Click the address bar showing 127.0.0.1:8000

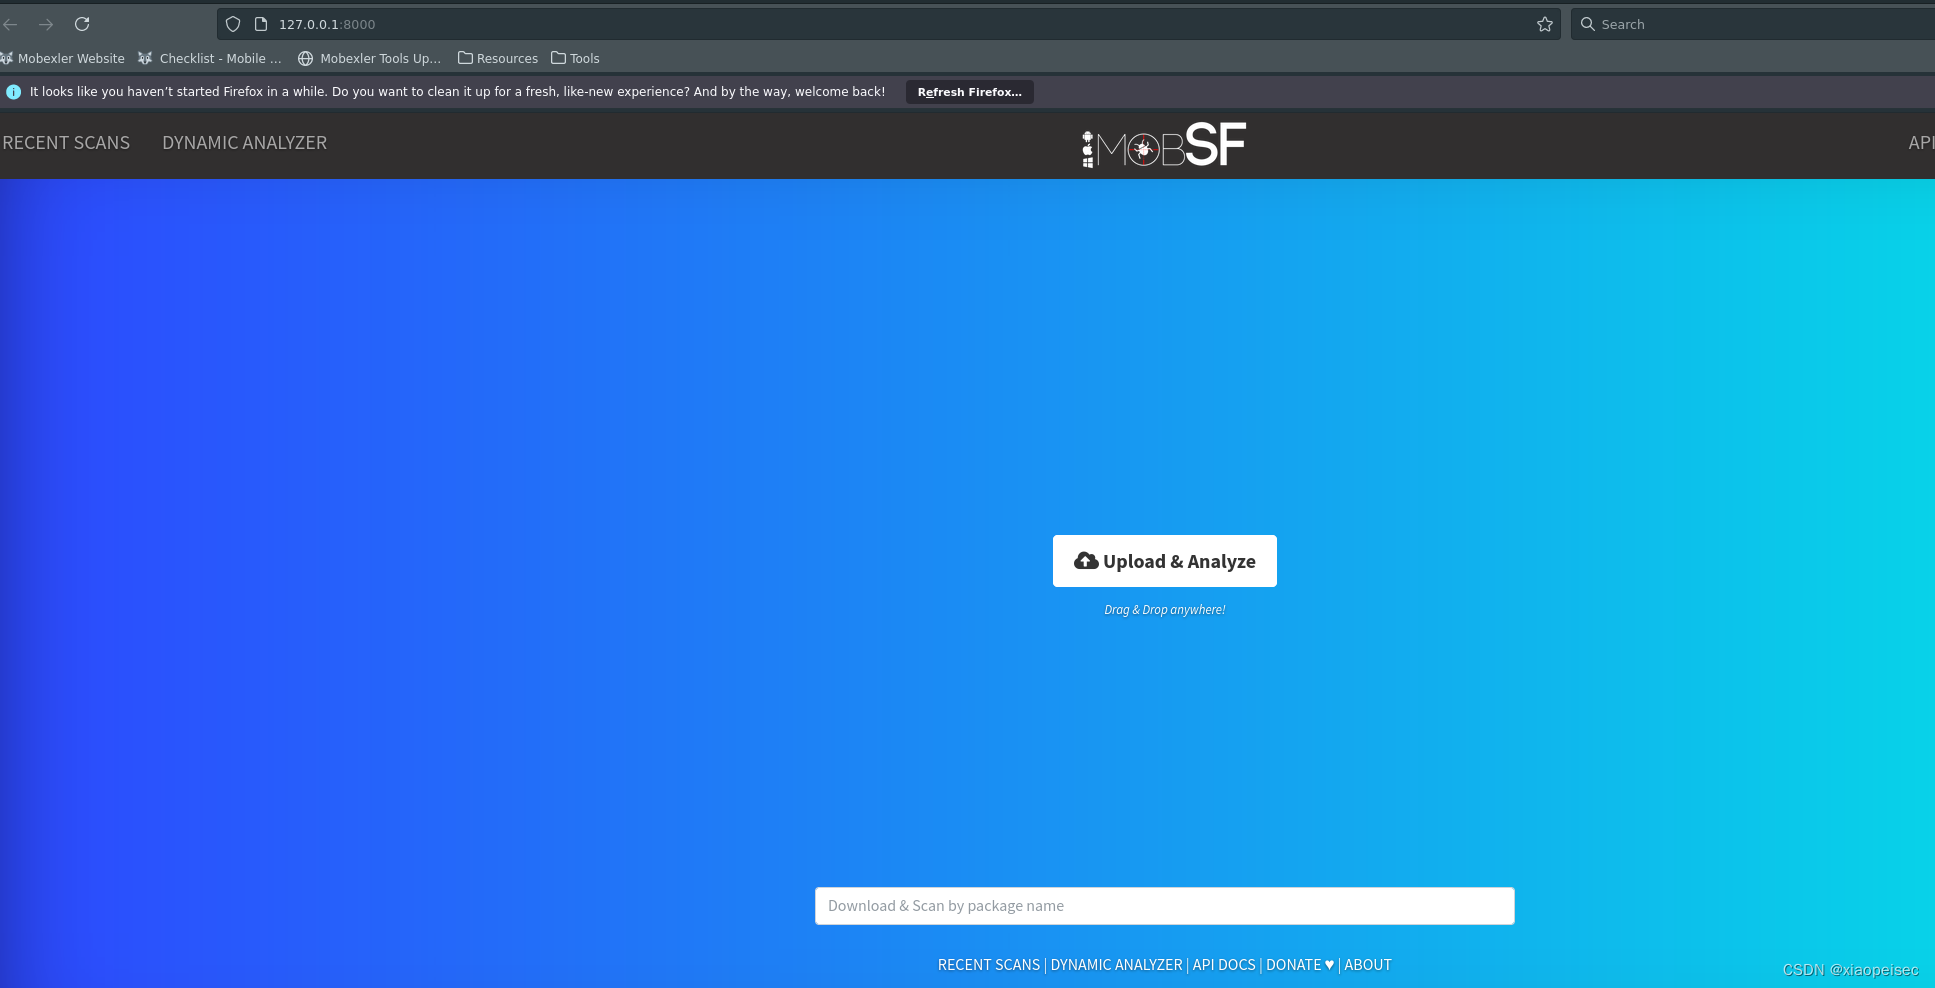(x=888, y=24)
